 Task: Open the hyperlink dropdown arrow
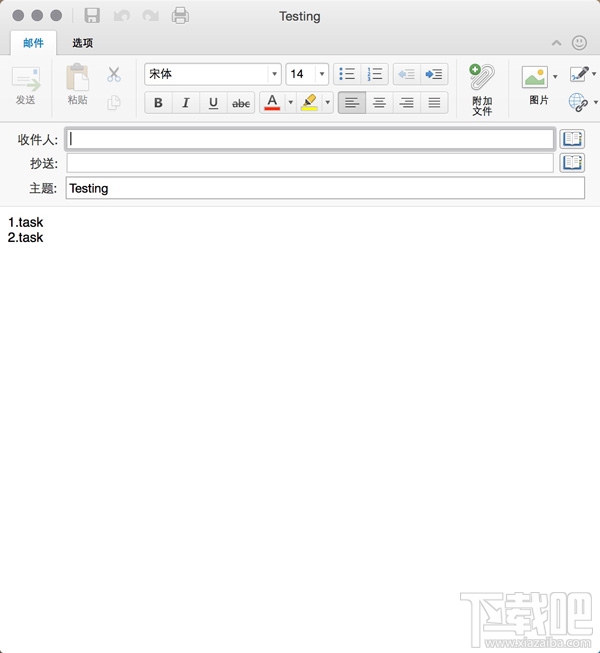point(595,102)
